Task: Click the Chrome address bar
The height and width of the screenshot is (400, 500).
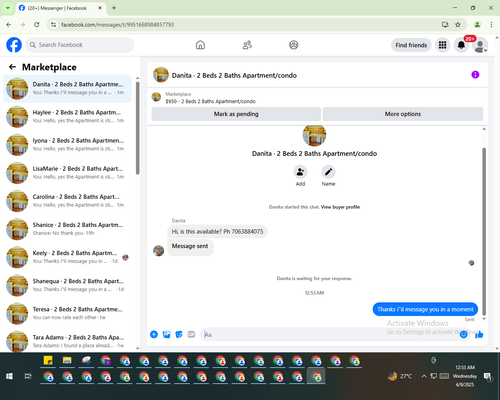Action: [x=247, y=24]
